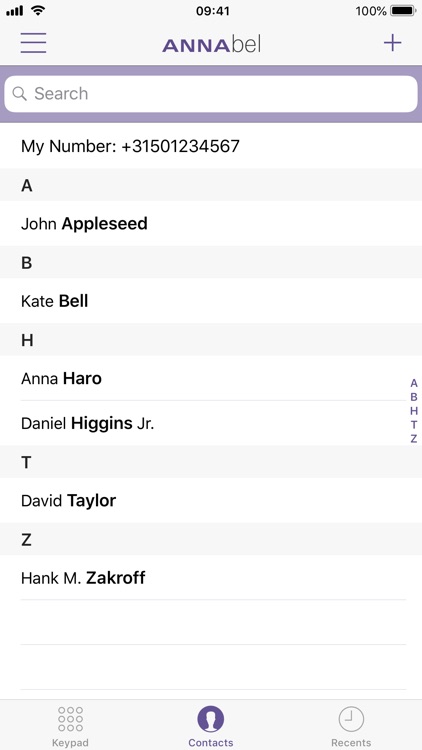
Task: Tap My Number row
Action: 211,146
